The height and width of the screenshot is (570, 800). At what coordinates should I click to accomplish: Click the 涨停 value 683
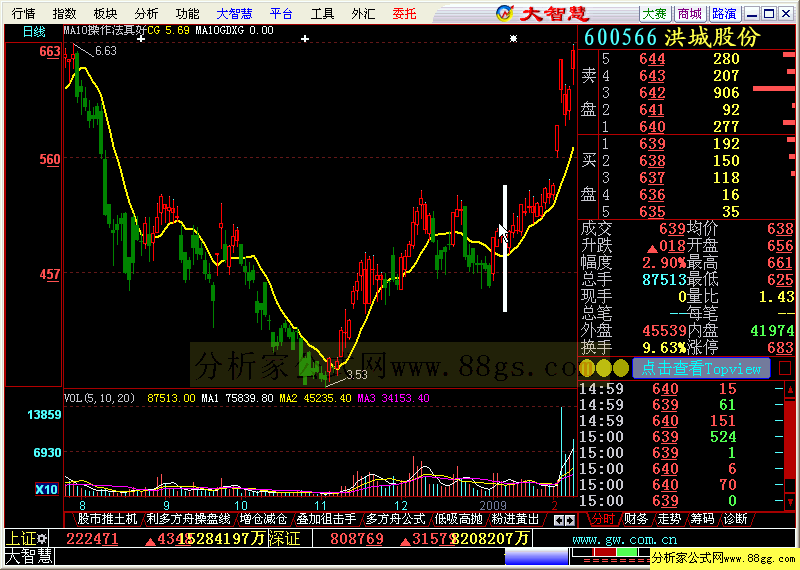click(x=780, y=348)
